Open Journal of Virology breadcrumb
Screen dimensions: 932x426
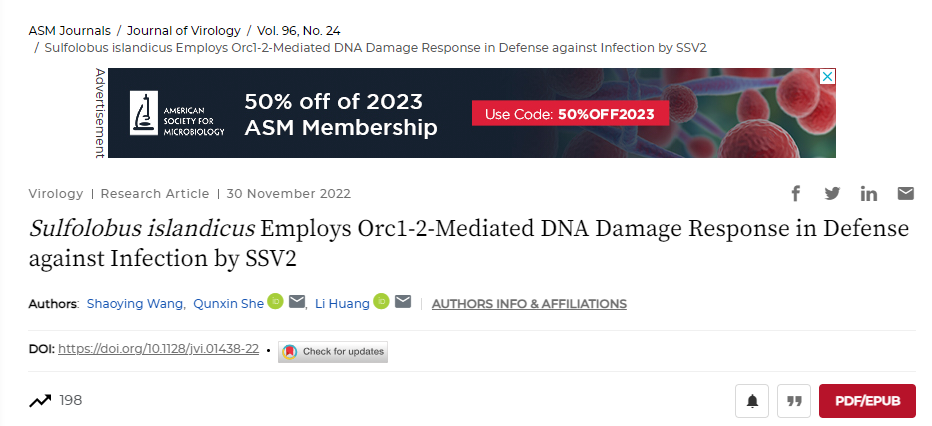(x=186, y=29)
